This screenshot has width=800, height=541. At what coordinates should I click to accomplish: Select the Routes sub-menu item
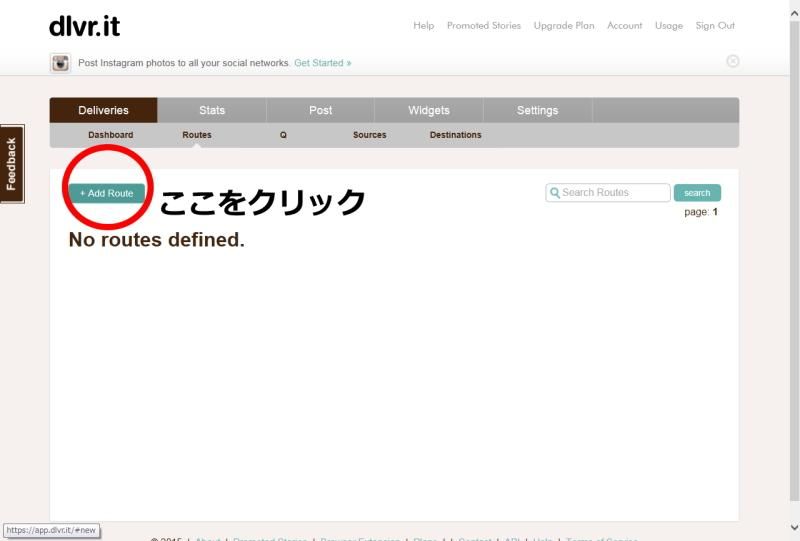(x=197, y=135)
